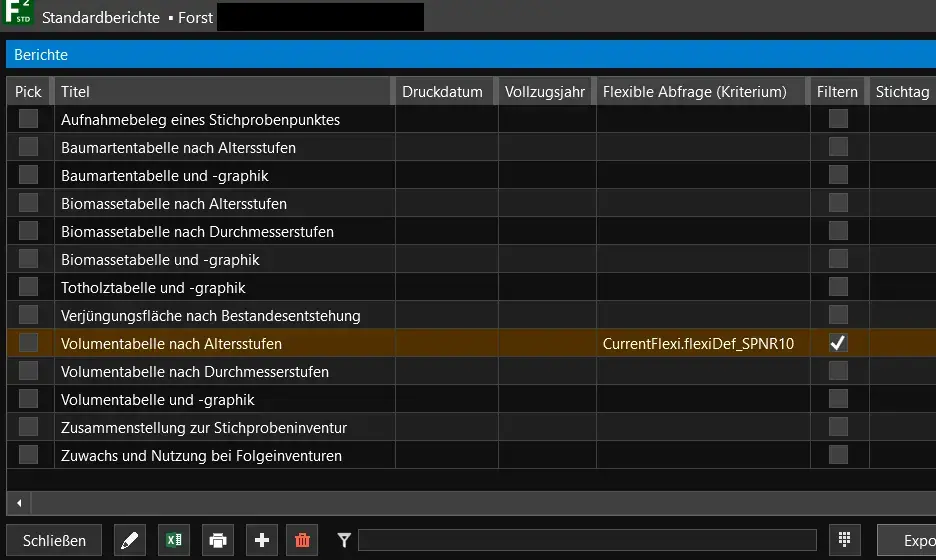Viewport: 936px width, 560px height.
Task: Uncheck Filtern for Volumentabelle nach Altersstufen
Action: [x=838, y=343]
